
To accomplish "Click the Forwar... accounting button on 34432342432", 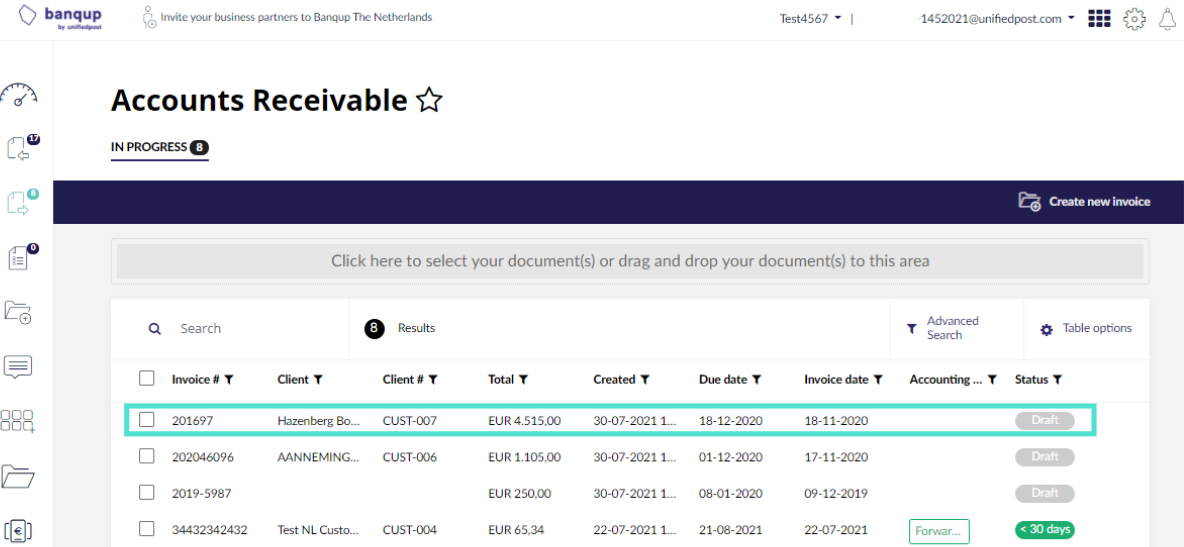I will pos(939,530).
